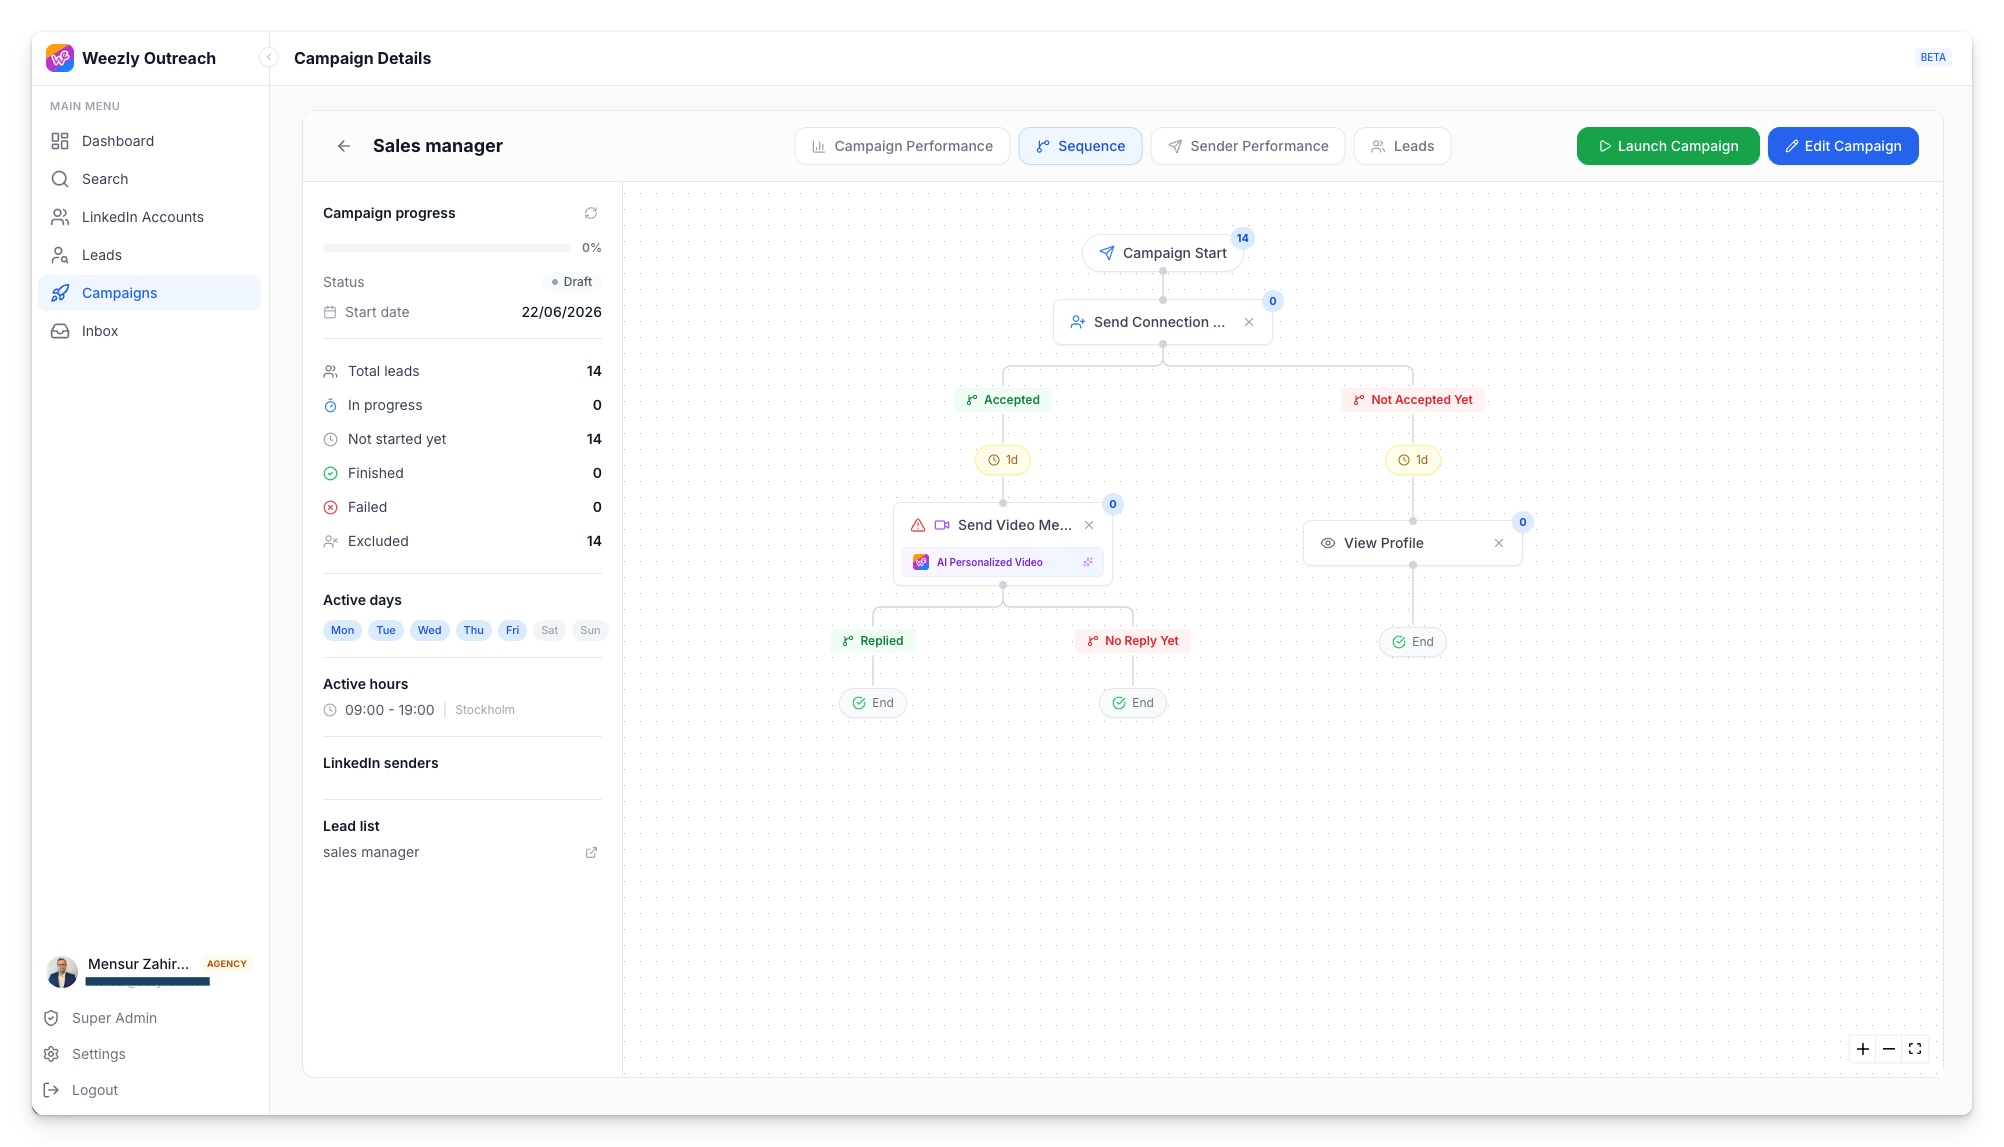This screenshot has width=2004, height=1147.
Task: Click the Failed red cross icon
Action: [x=330, y=507]
